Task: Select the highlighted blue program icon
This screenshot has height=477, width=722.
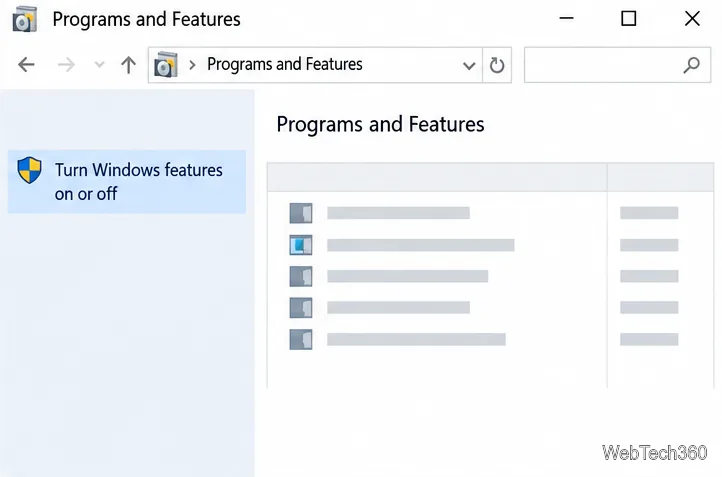Action: tap(301, 245)
